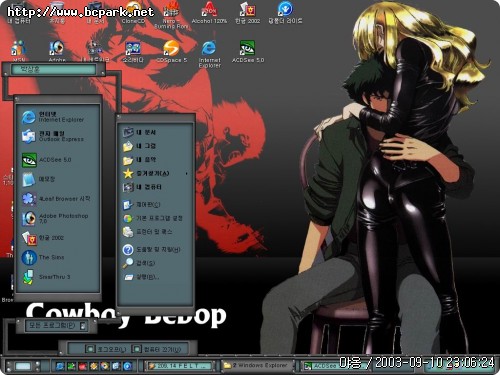Screen dimensions: 500x375
Task: Select the Alcohol 120% desktop icon
Action: tap(209, 13)
